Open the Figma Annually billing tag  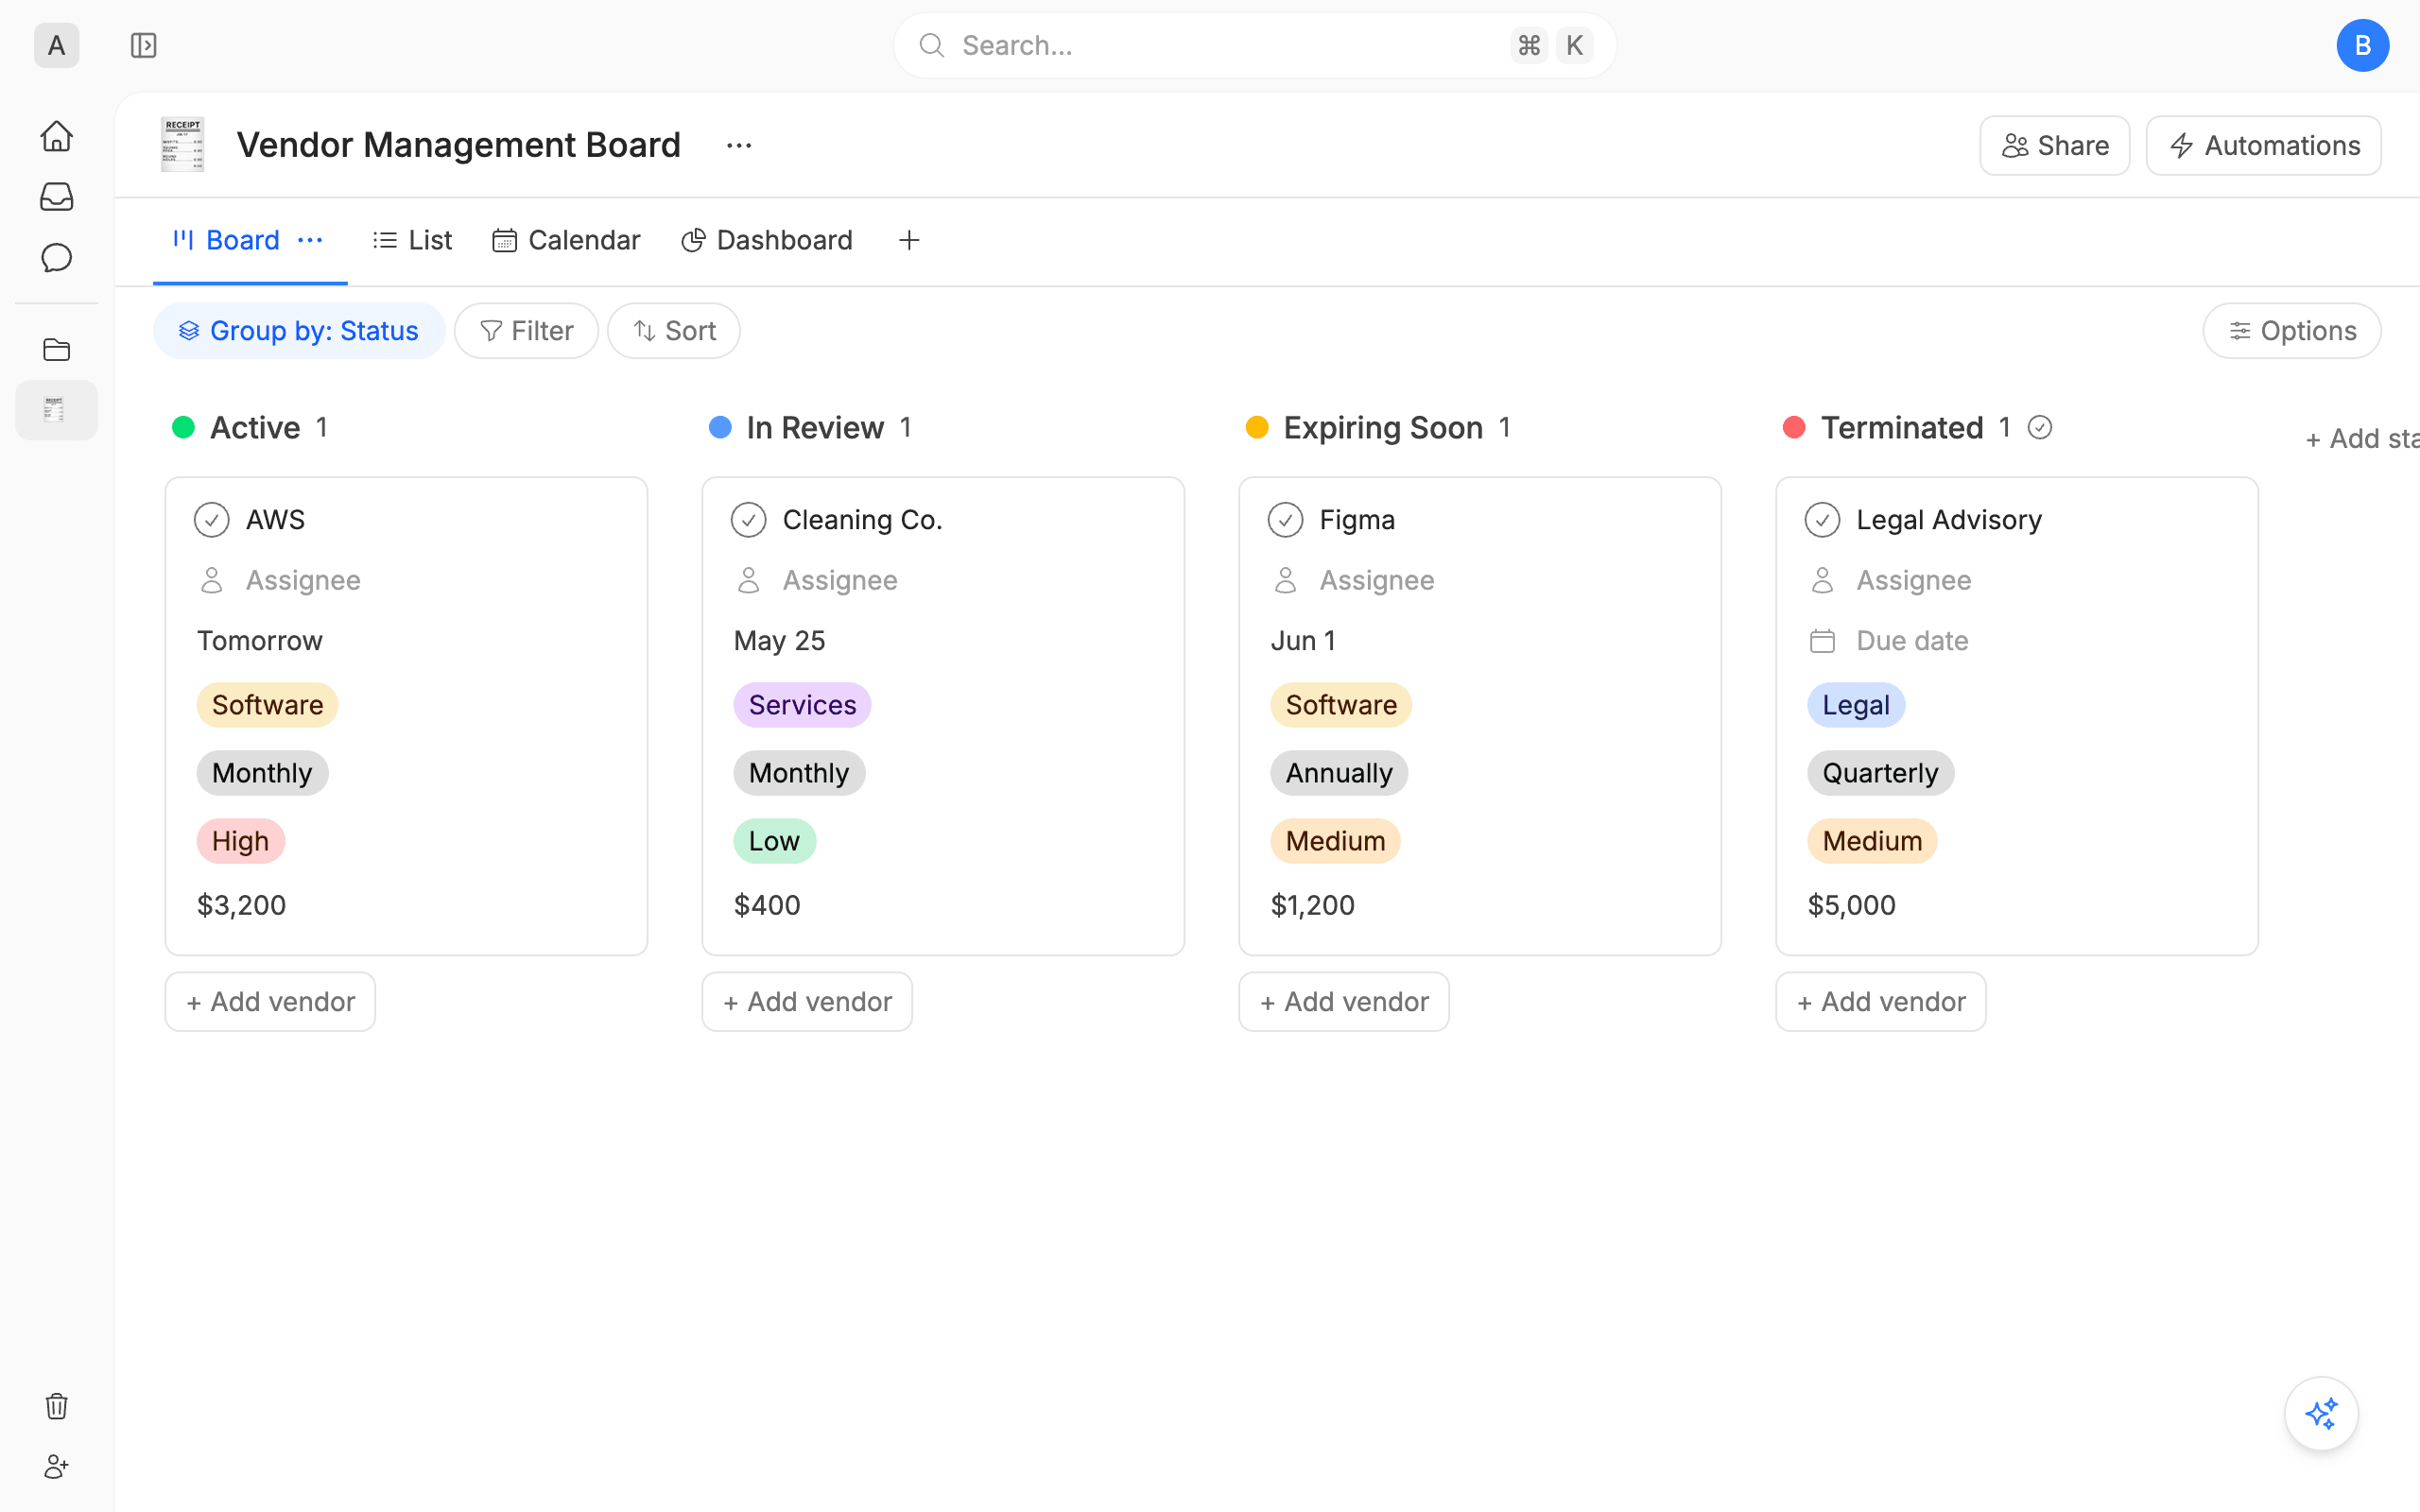click(x=1339, y=773)
